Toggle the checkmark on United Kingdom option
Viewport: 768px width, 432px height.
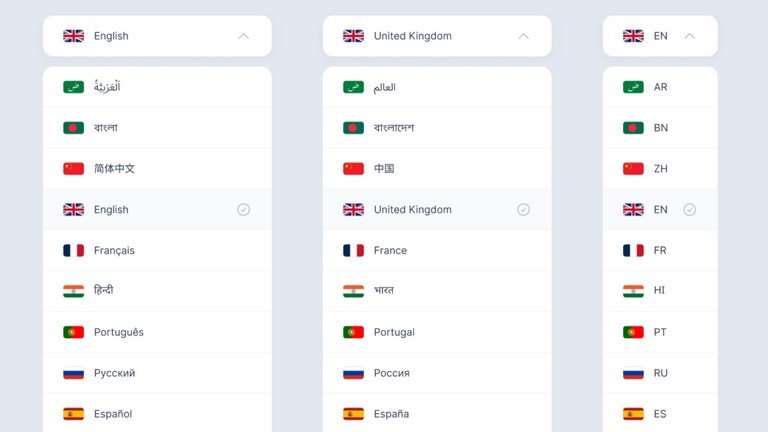tap(523, 210)
